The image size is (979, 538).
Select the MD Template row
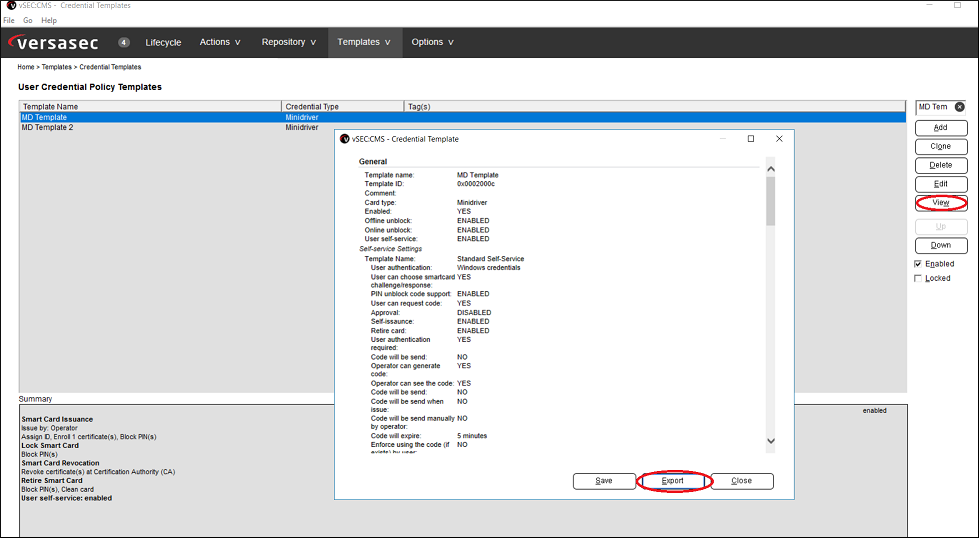[463, 117]
